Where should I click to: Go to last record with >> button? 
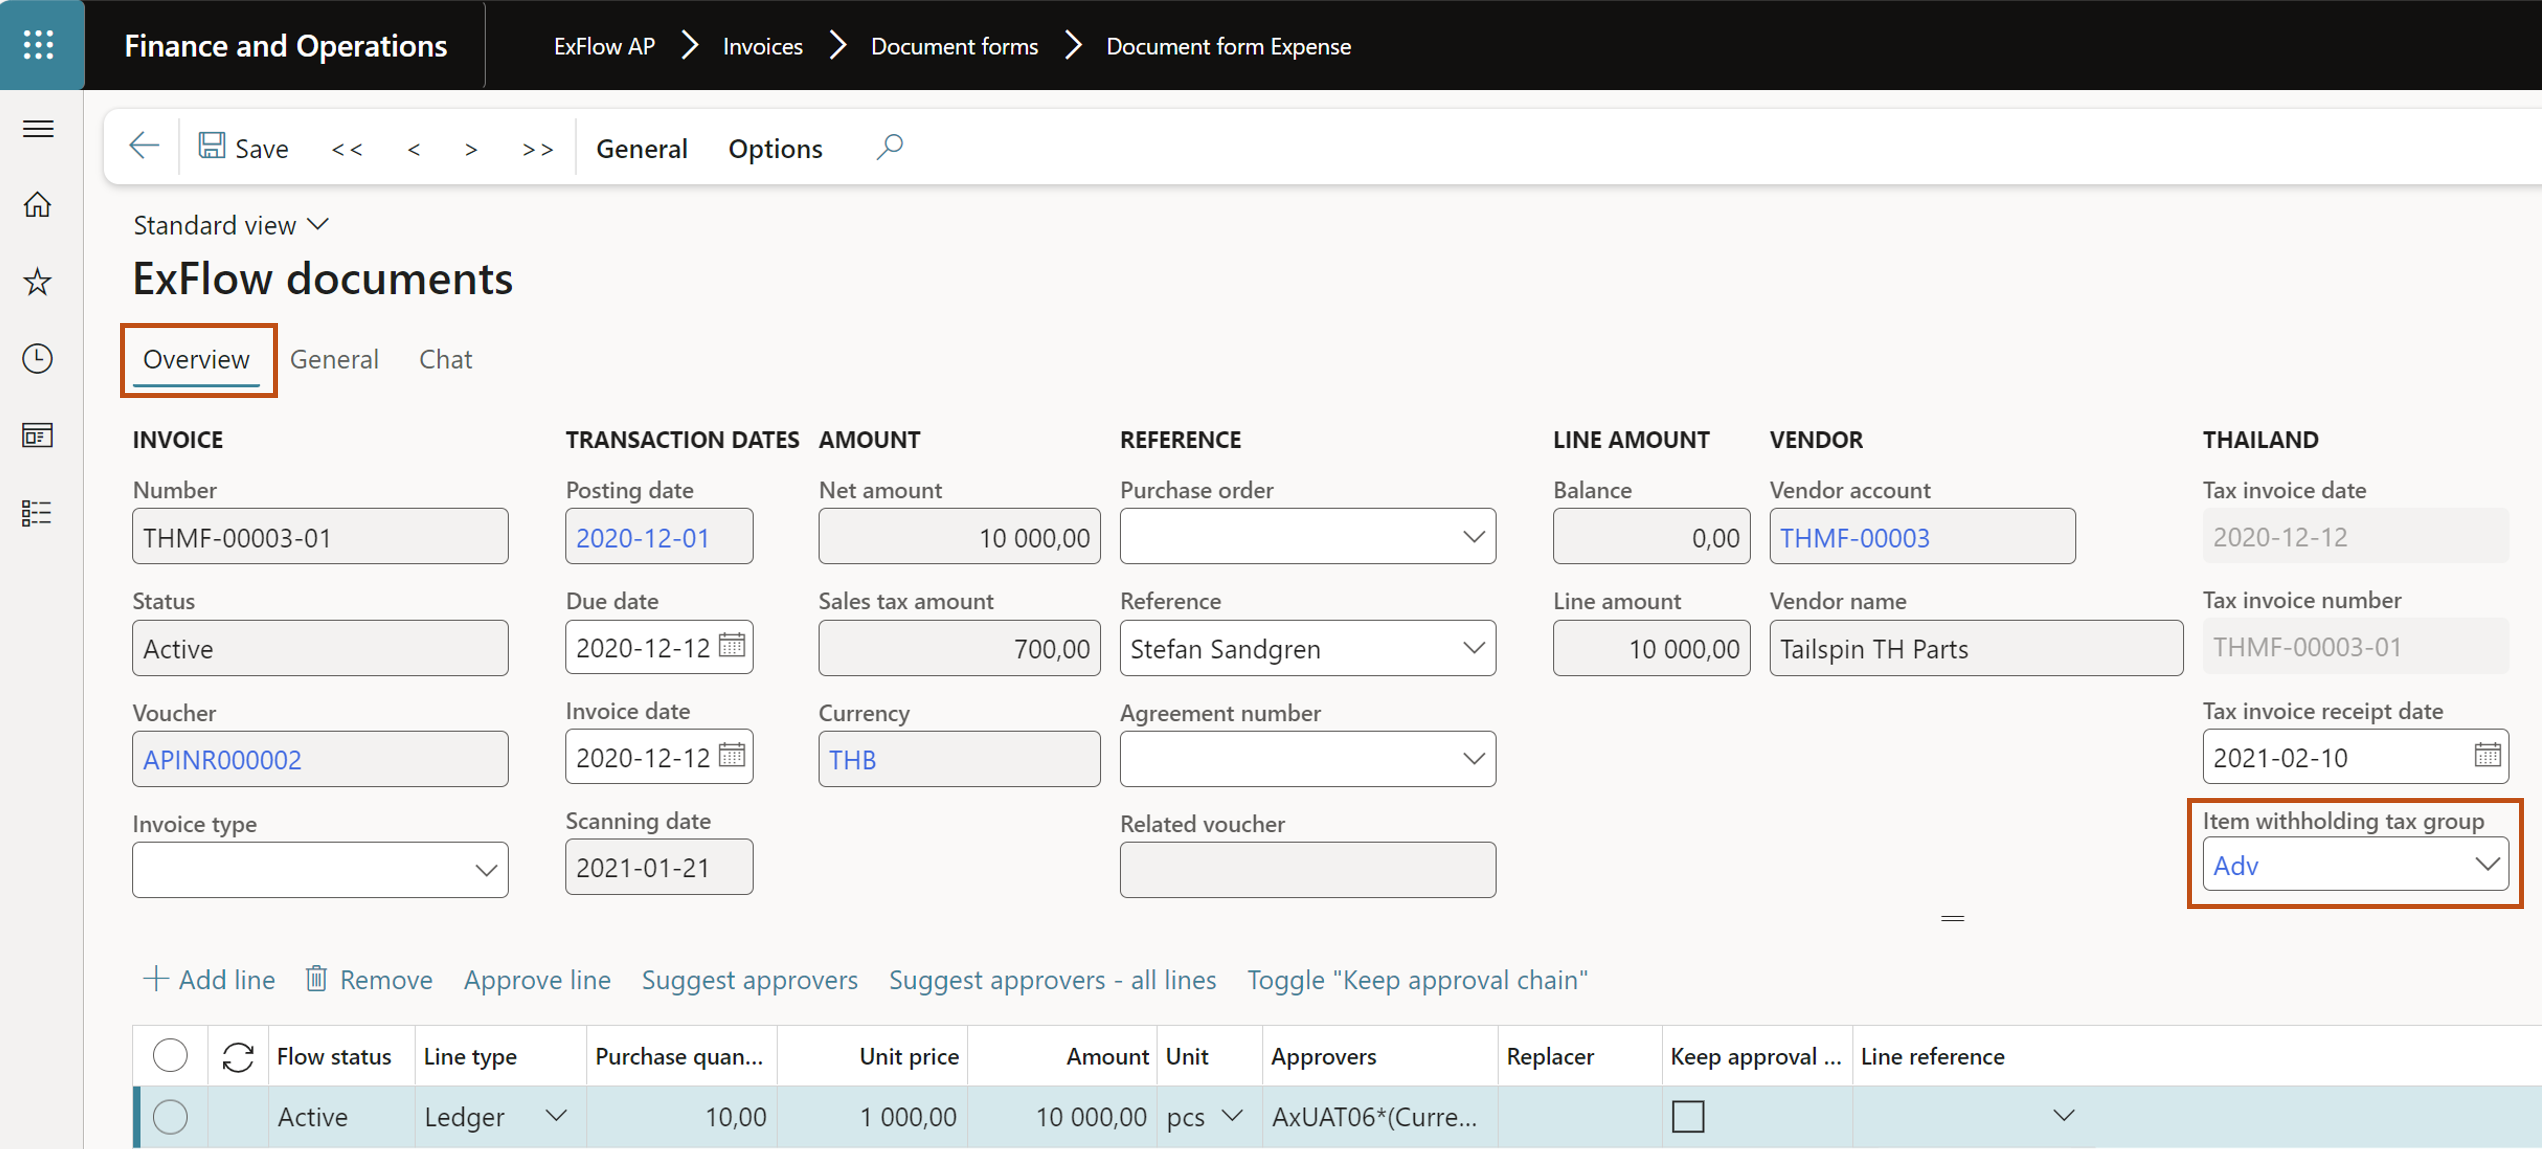click(x=537, y=149)
